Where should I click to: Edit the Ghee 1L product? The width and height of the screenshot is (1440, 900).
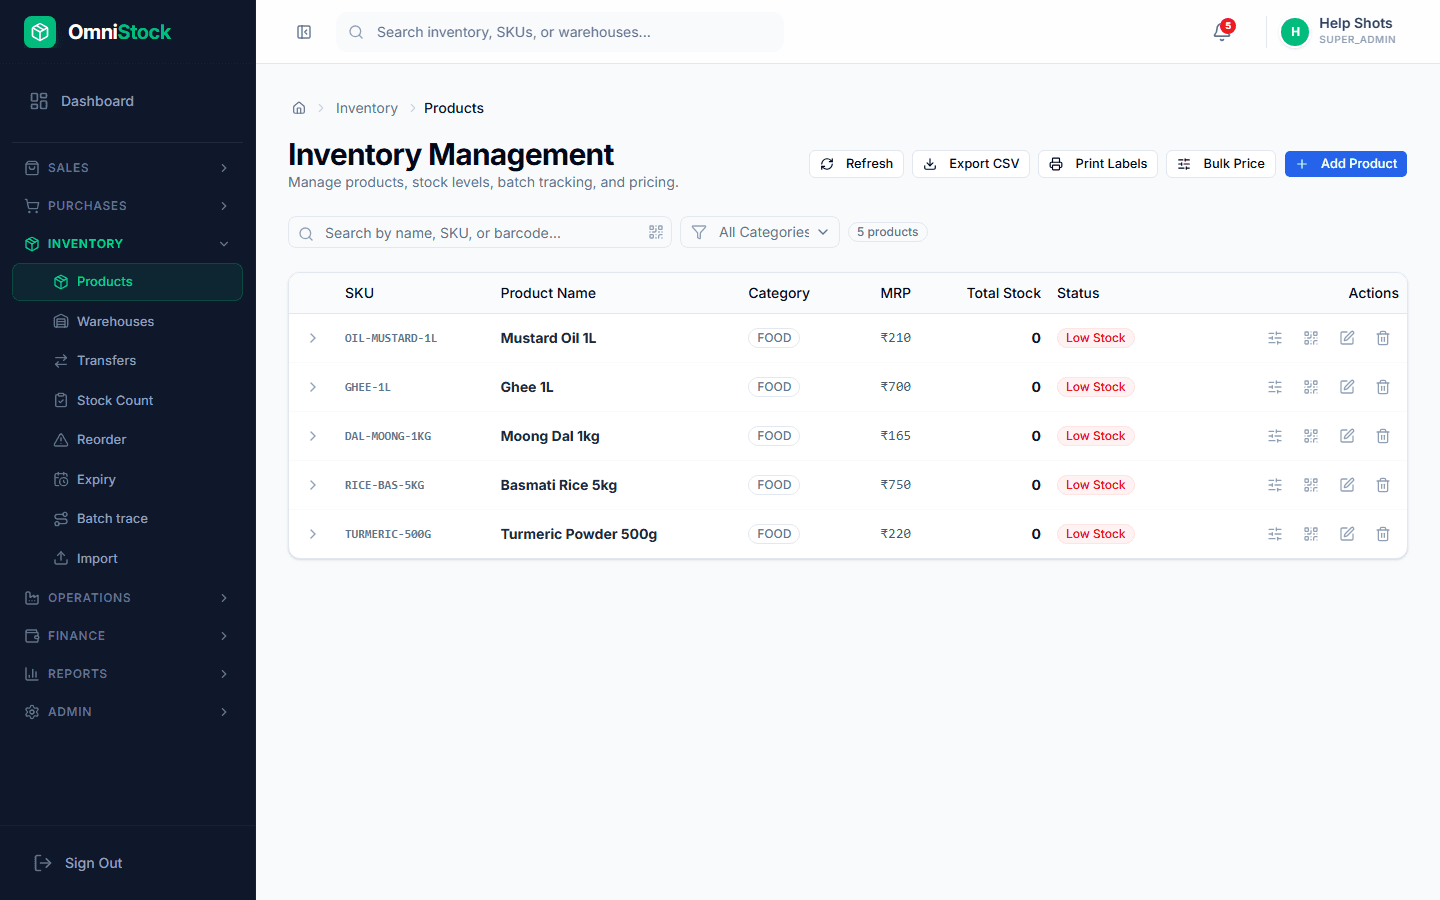pyautogui.click(x=1347, y=387)
